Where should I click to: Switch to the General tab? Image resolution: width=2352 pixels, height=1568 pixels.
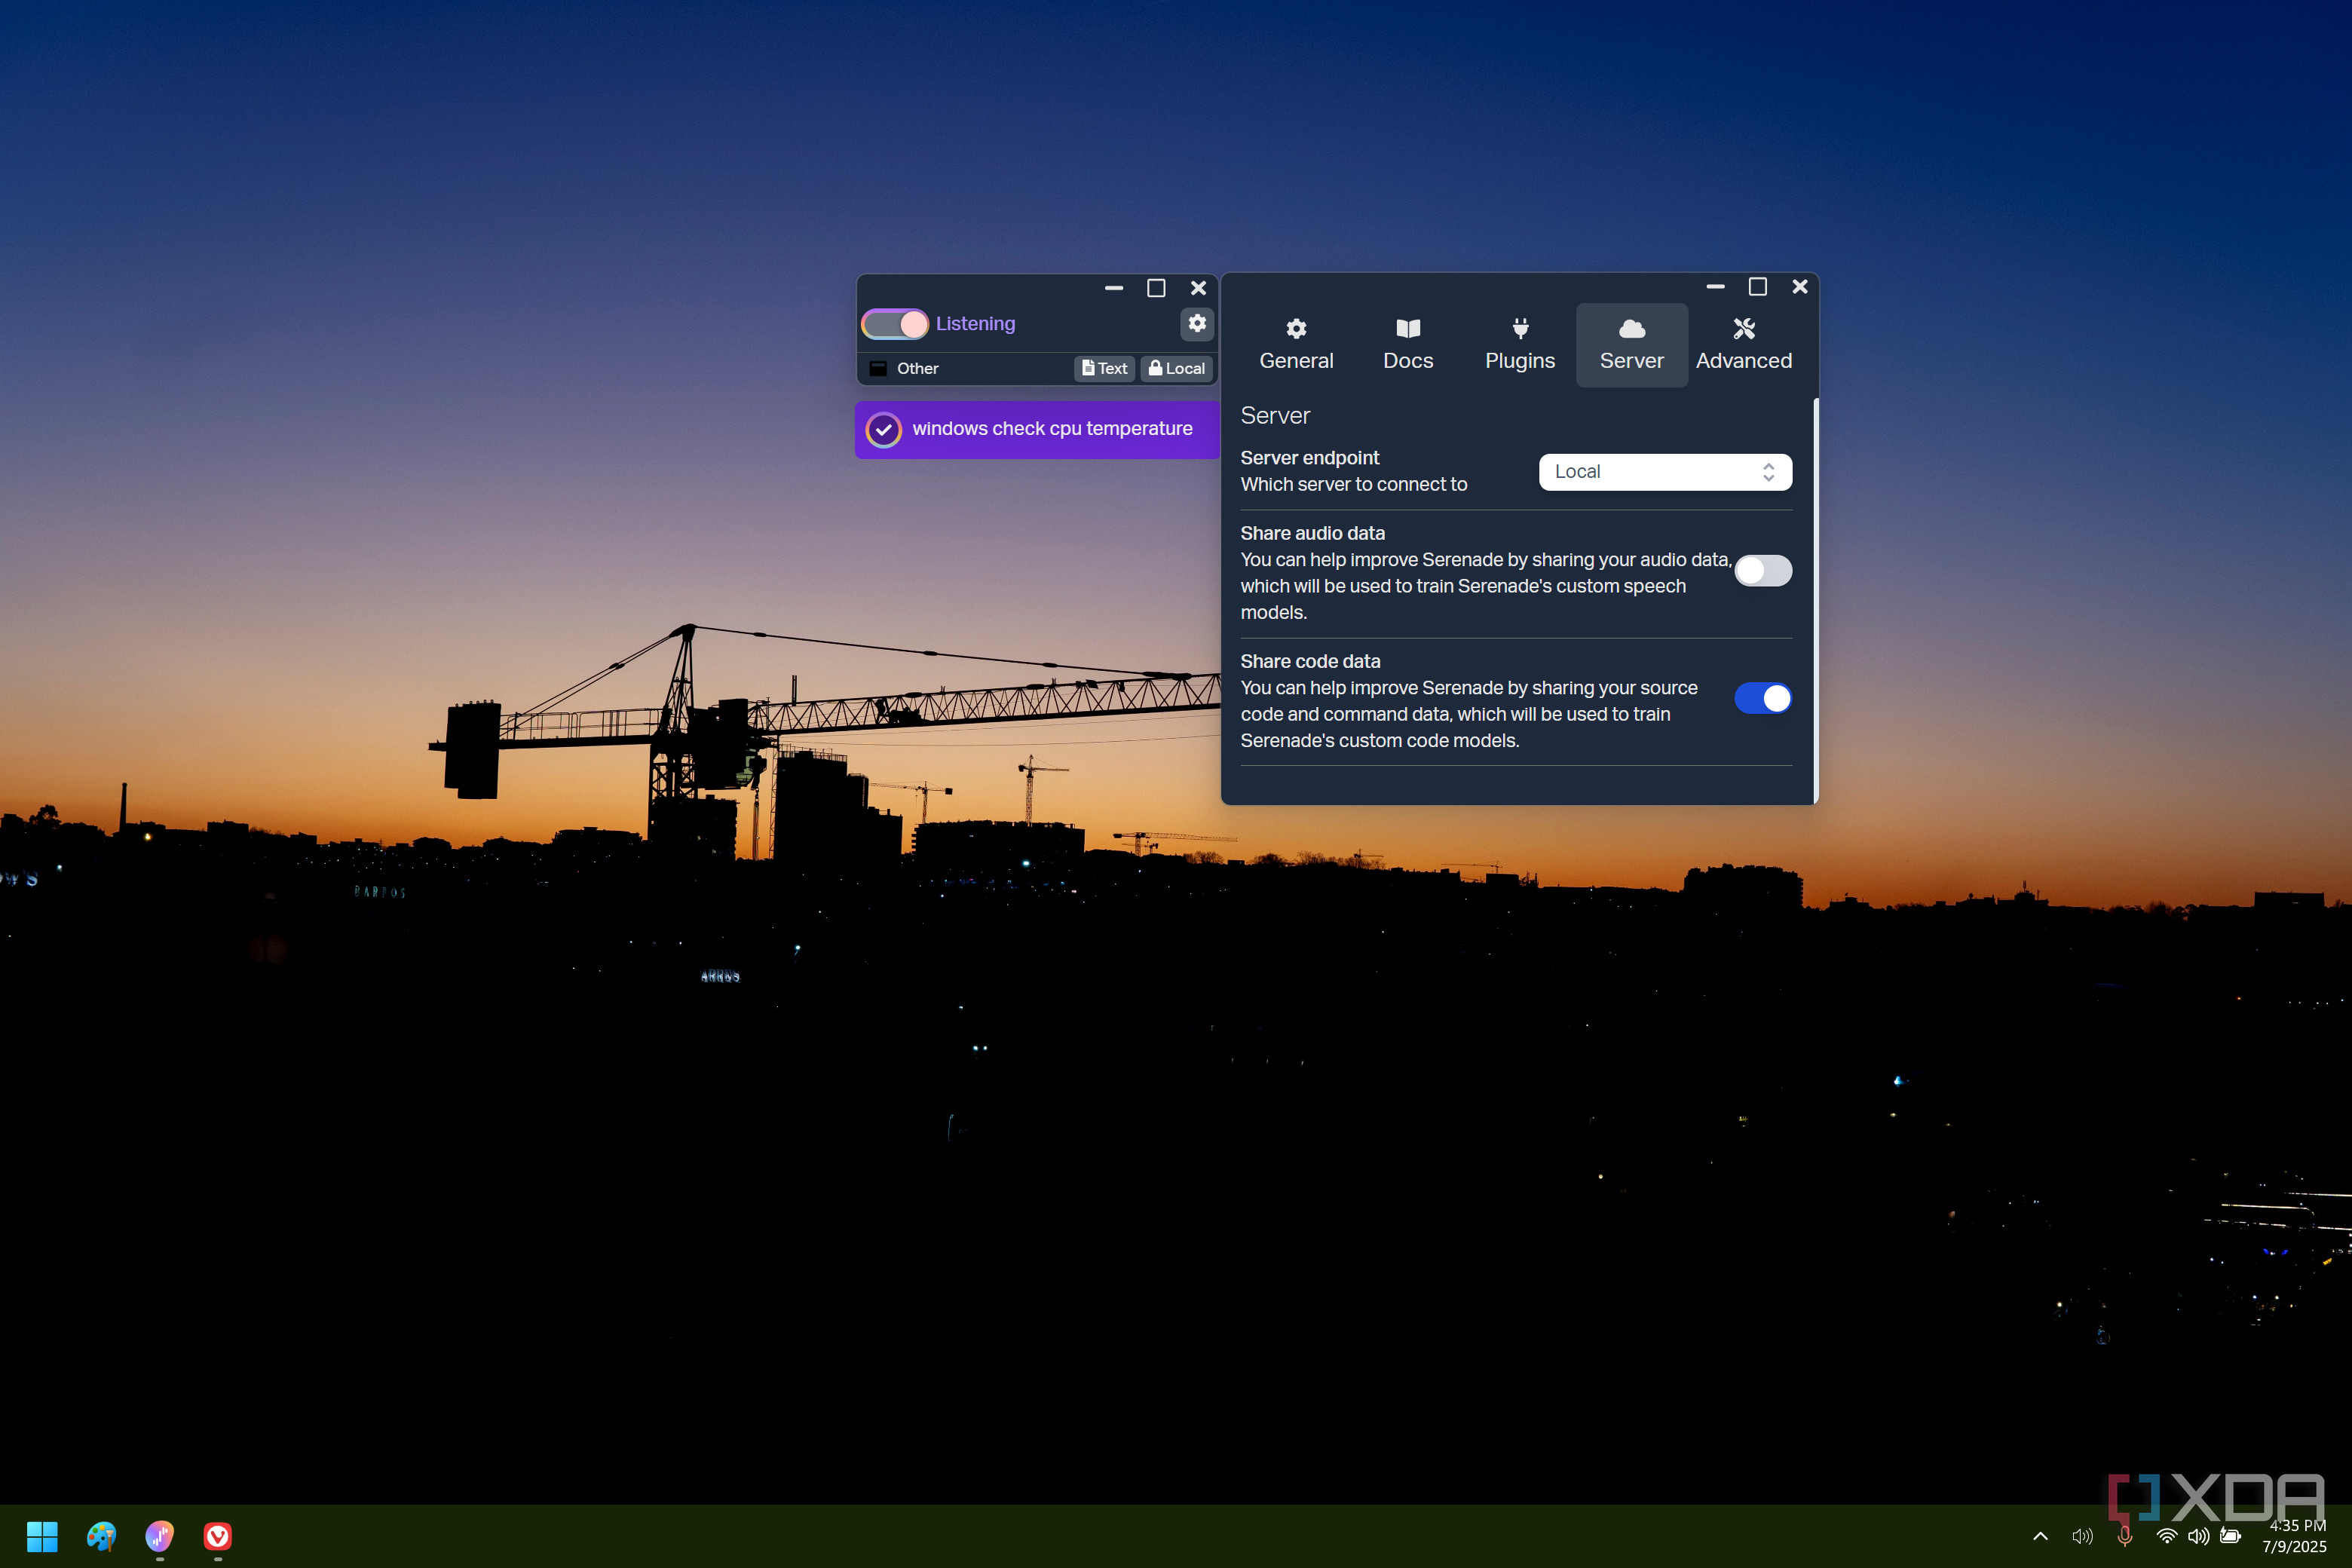click(1296, 343)
